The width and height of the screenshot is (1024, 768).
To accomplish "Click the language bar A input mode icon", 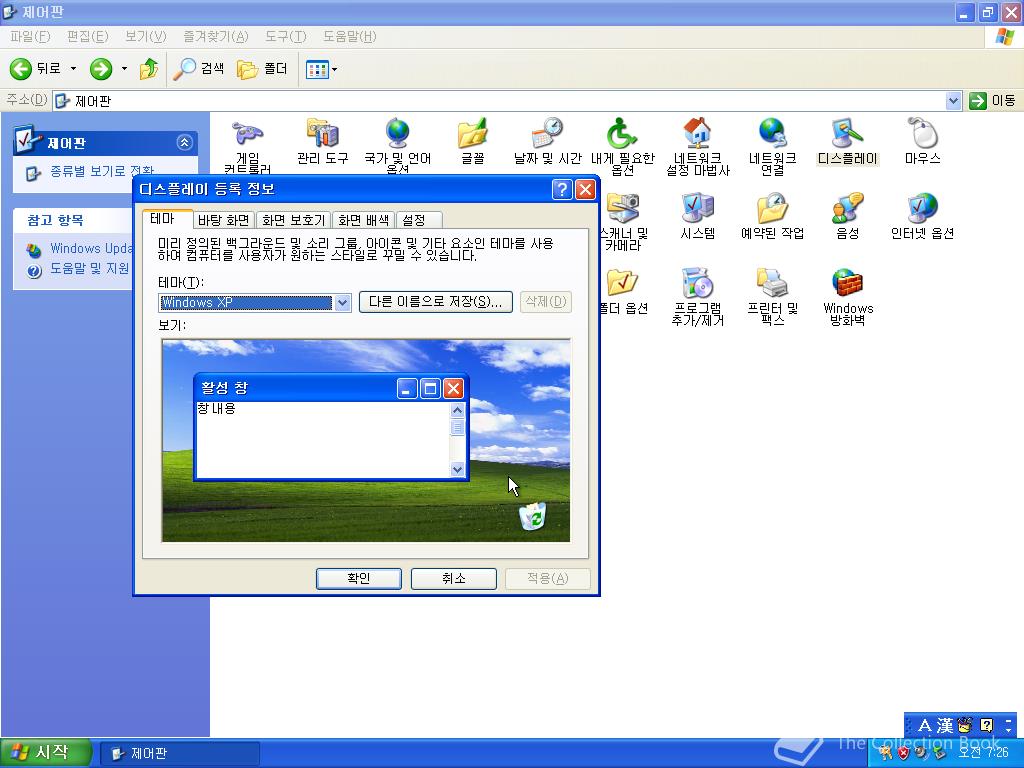I will tap(924, 726).
